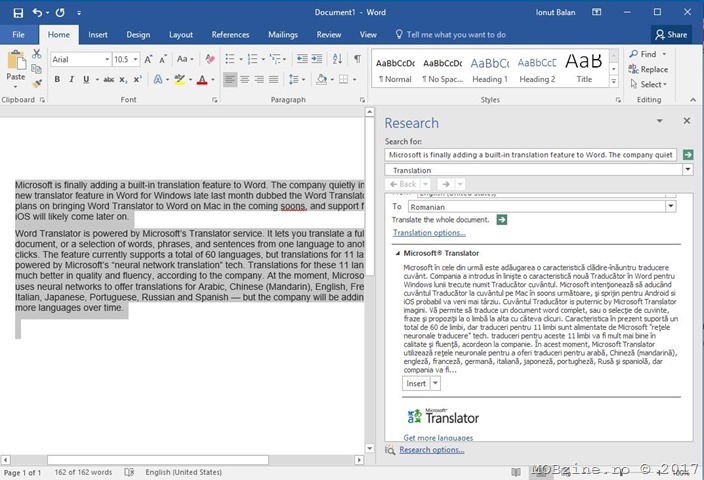Switch to the Insert tab
This screenshot has width=704, height=480.
click(x=98, y=35)
